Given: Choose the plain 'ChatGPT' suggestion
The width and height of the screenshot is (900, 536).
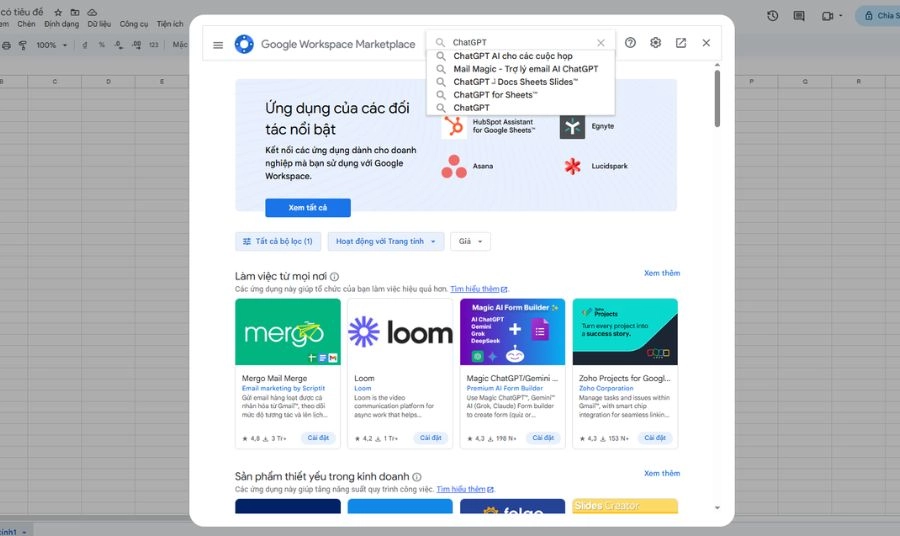Looking at the screenshot, I should (x=521, y=107).
